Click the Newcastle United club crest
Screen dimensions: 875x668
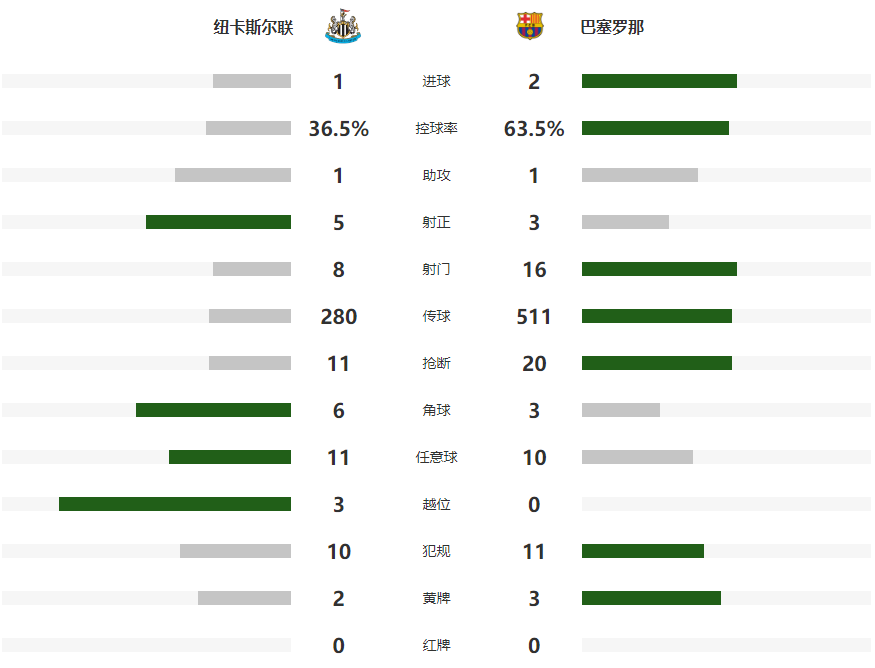tap(342, 27)
